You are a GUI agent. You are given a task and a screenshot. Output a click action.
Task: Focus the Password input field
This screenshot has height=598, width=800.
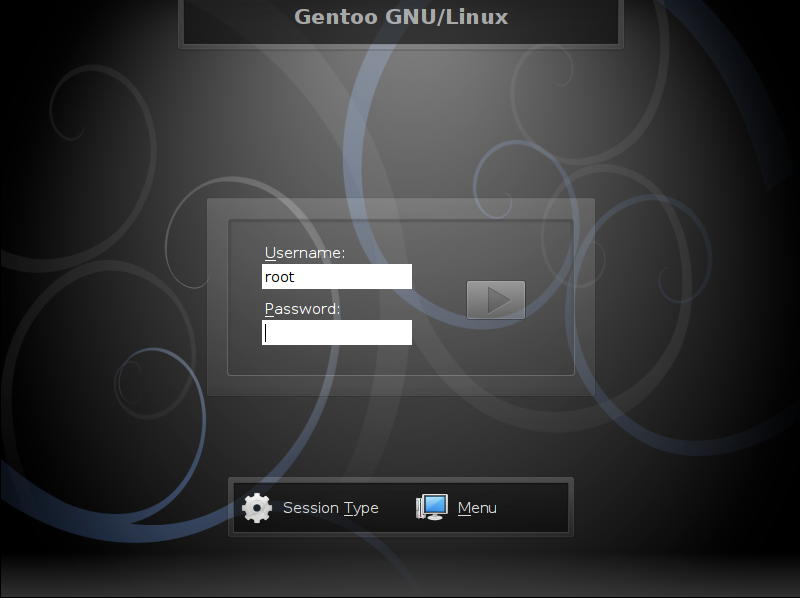pyautogui.click(x=337, y=333)
